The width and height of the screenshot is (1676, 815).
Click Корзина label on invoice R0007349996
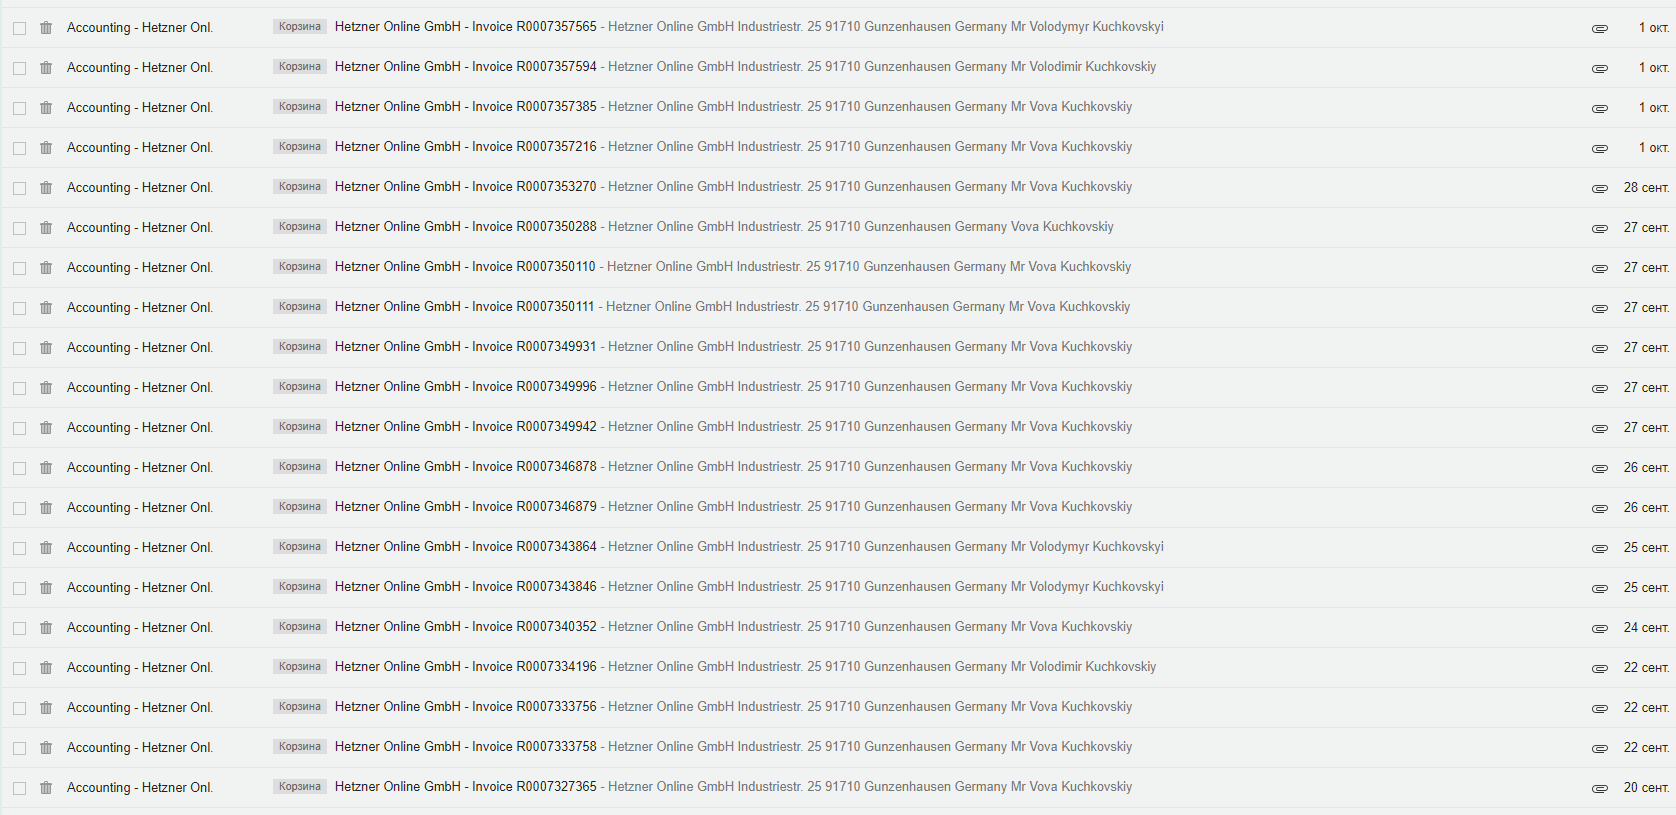click(x=299, y=387)
